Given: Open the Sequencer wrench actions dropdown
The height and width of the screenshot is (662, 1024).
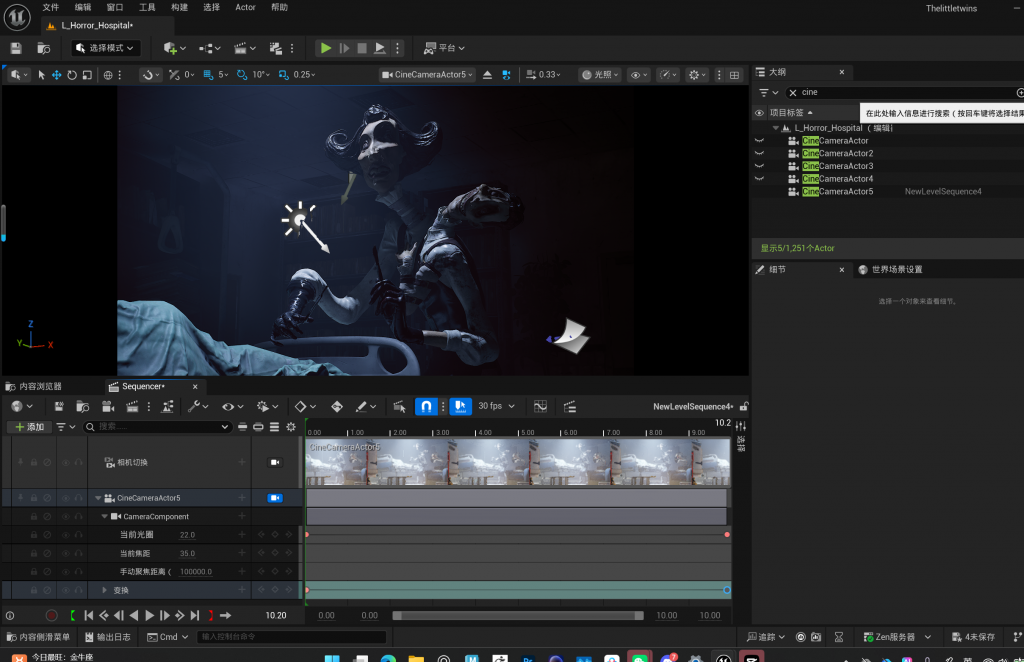Looking at the screenshot, I should tap(197, 407).
